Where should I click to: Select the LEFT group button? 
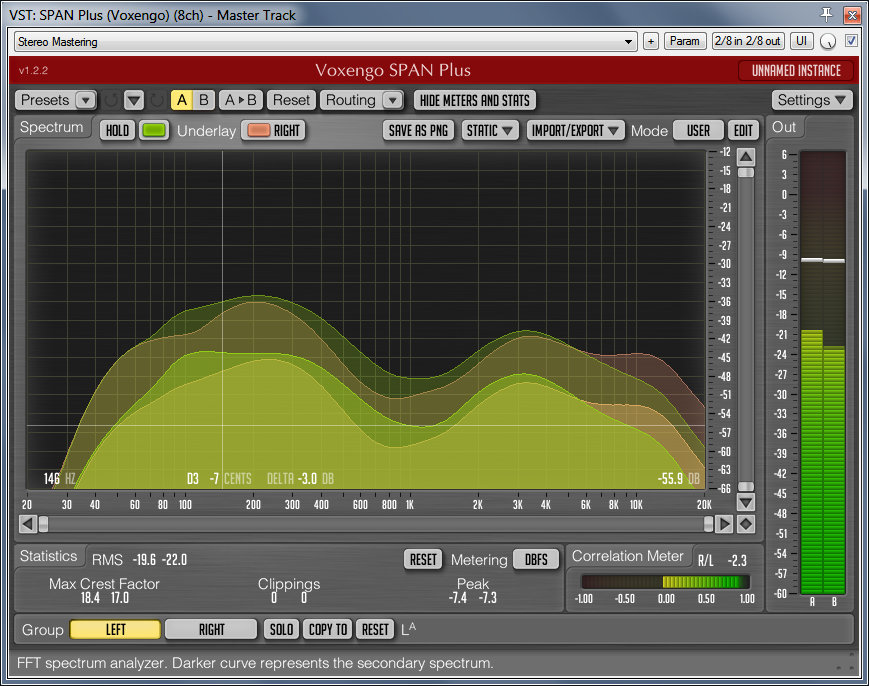click(x=115, y=629)
